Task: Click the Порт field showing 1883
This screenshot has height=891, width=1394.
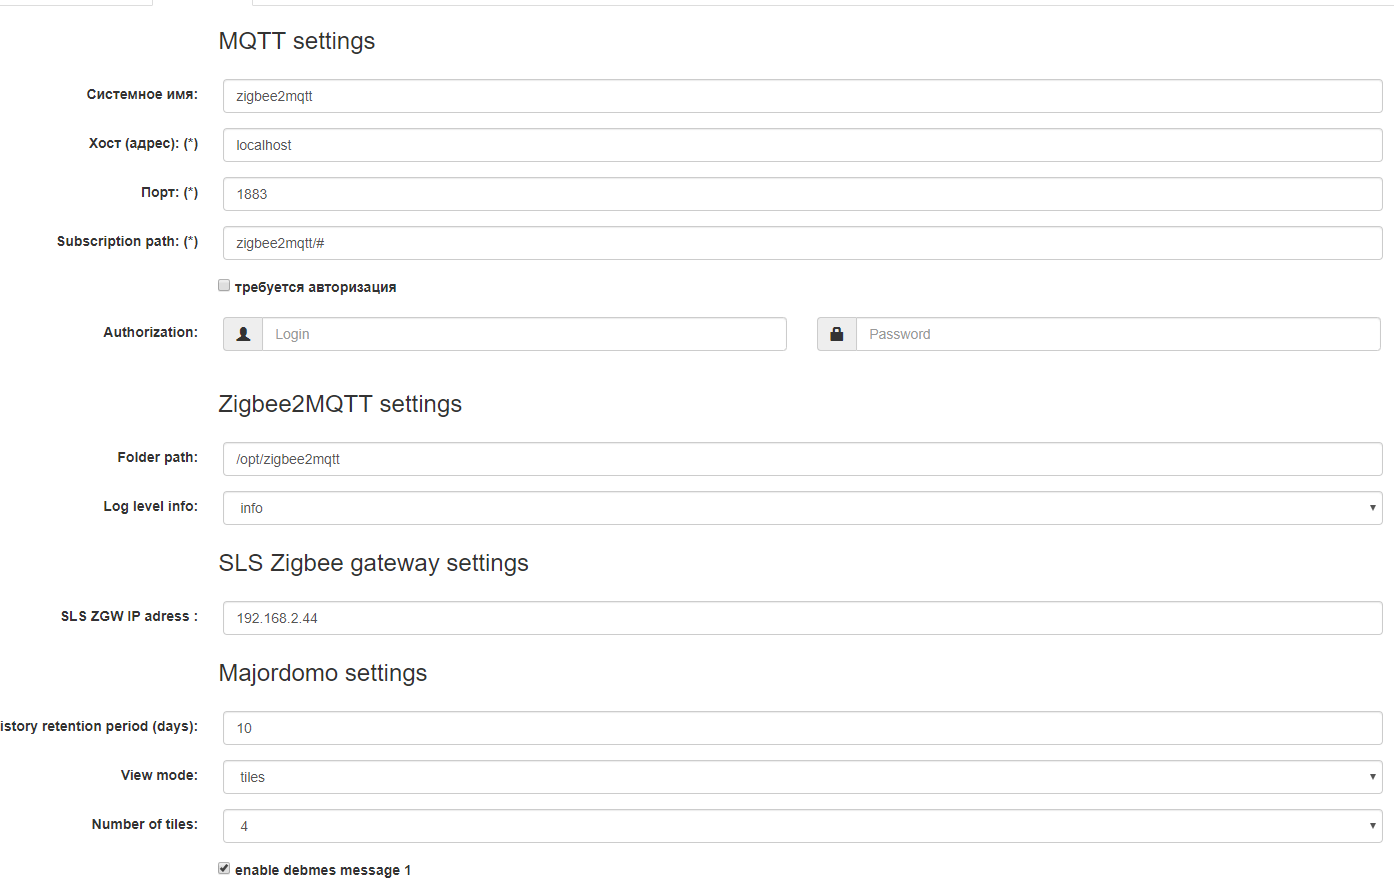Action: tap(802, 194)
